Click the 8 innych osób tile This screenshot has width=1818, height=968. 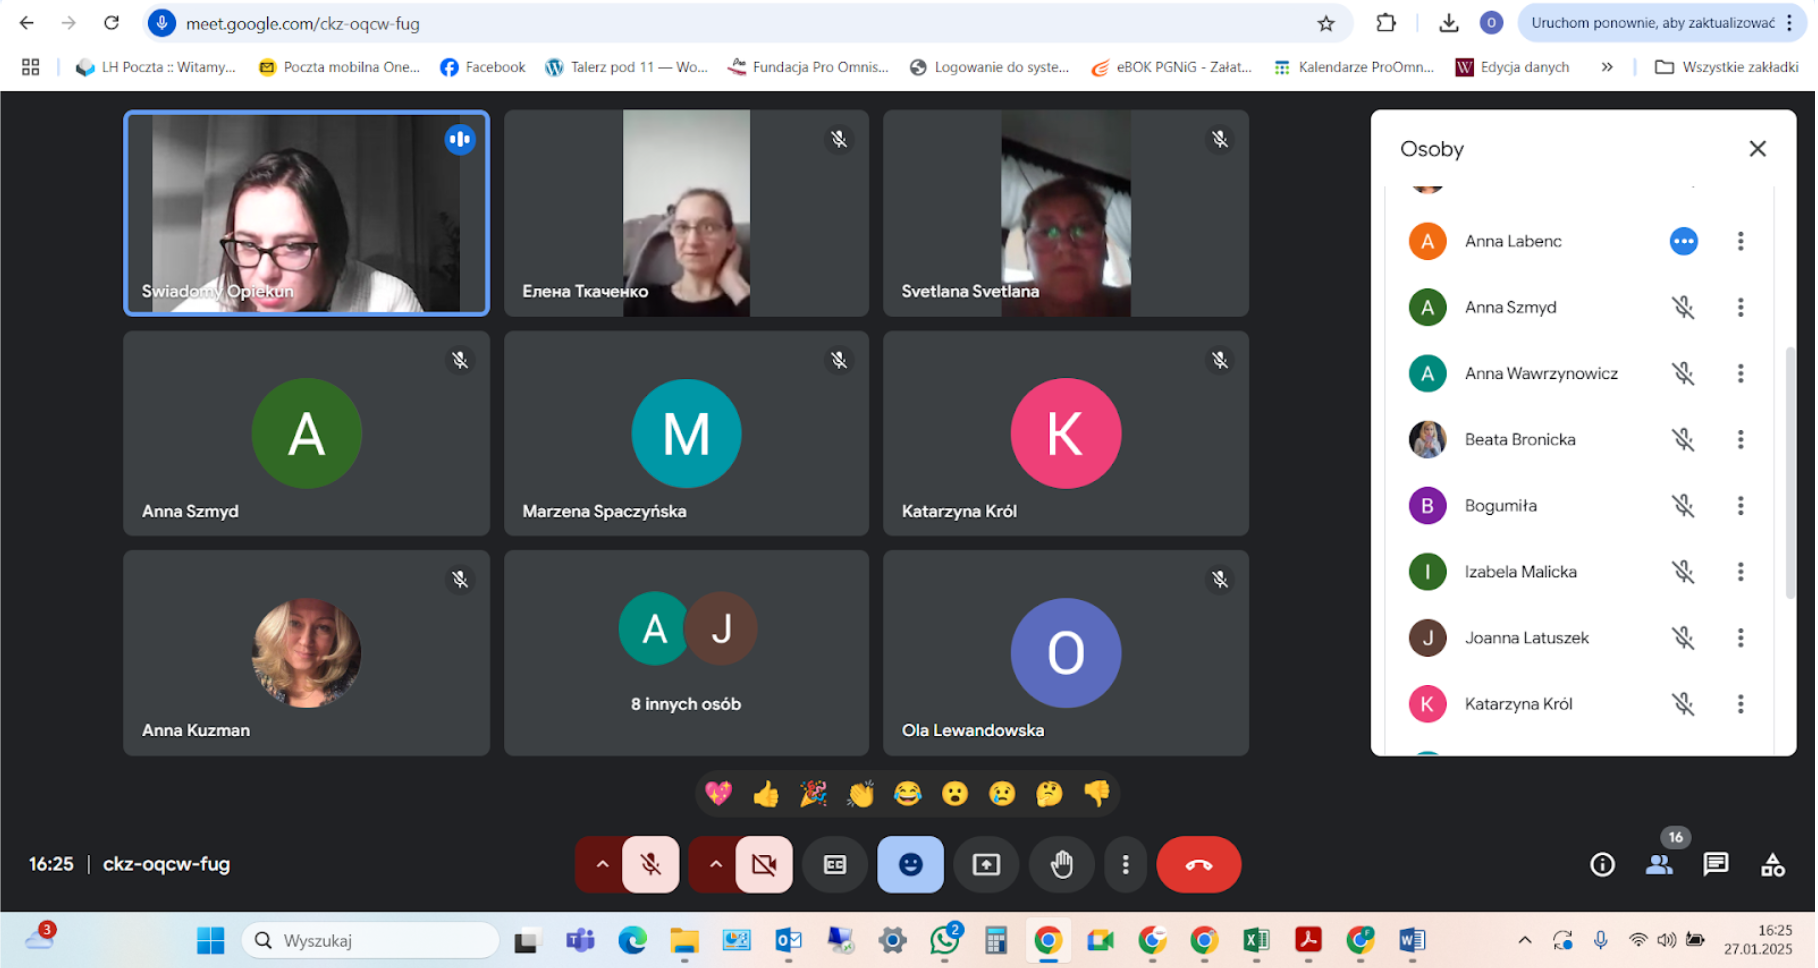(686, 652)
